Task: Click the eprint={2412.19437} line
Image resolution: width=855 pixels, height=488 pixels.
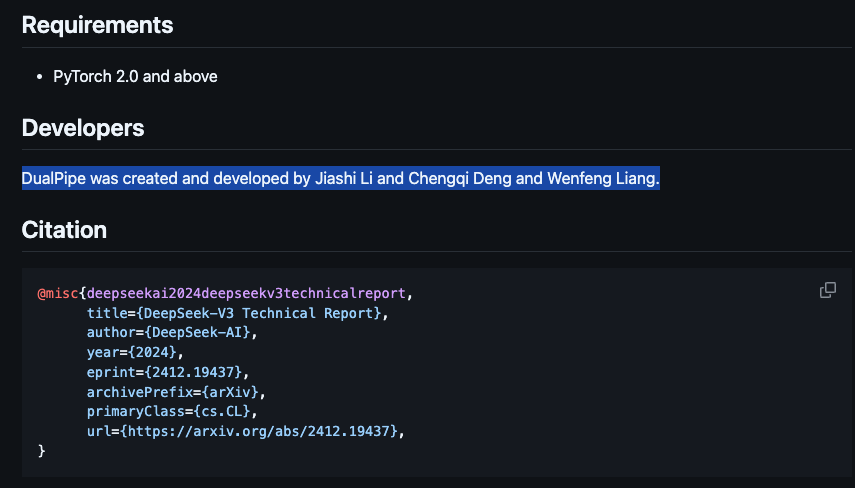Action: [x=168, y=372]
